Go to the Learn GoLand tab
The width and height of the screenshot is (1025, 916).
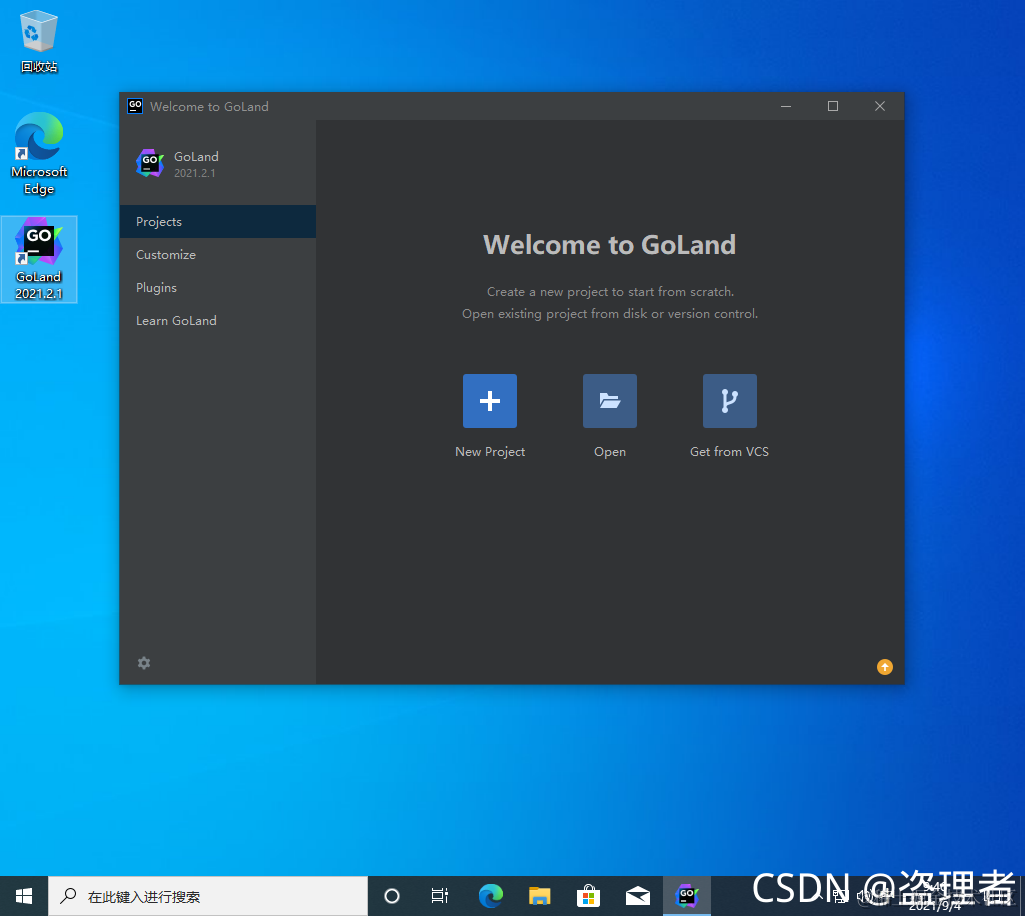coord(218,320)
